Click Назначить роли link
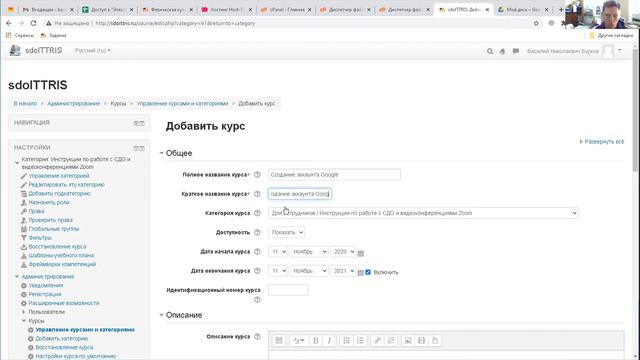The image size is (640, 360). coord(49,202)
